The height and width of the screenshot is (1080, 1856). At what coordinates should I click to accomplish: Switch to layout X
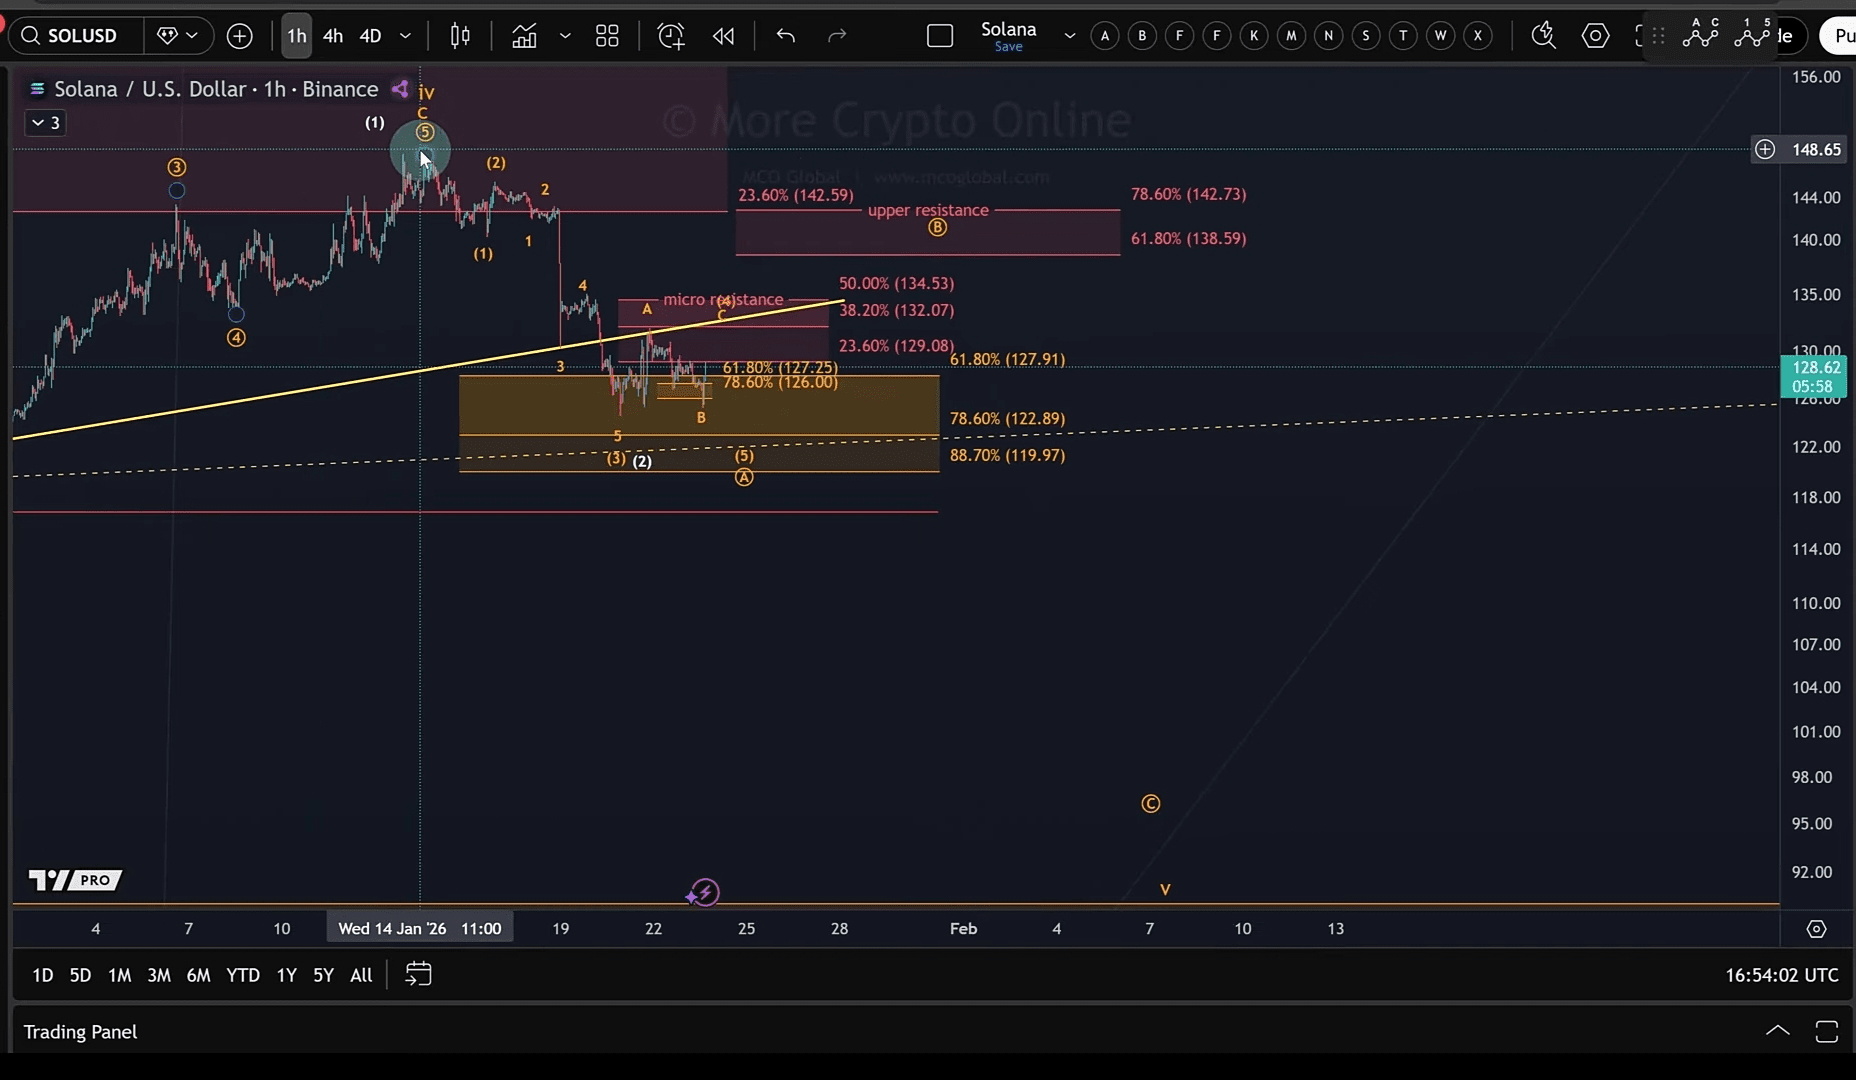(x=1478, y=36)
